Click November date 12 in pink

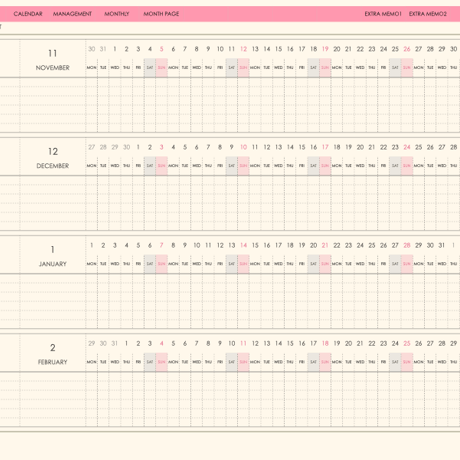244,49
